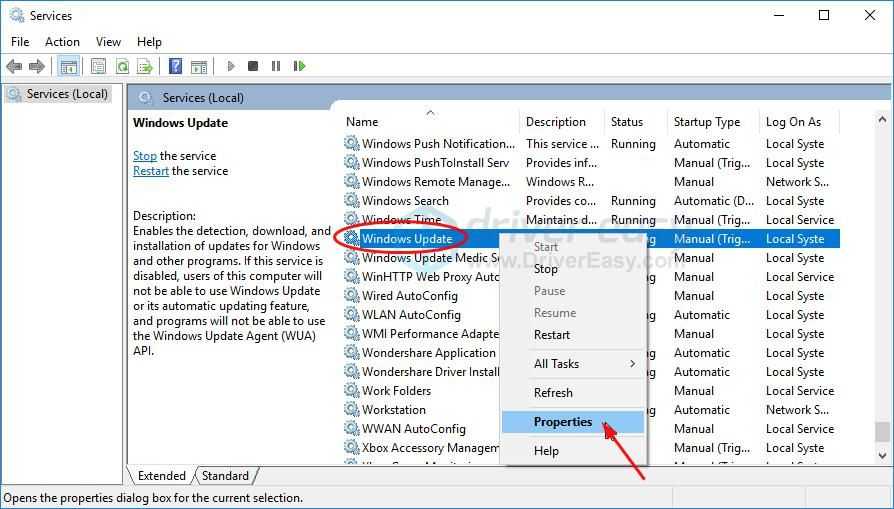Click gear icon beside Wired AutoConfig

351,295
